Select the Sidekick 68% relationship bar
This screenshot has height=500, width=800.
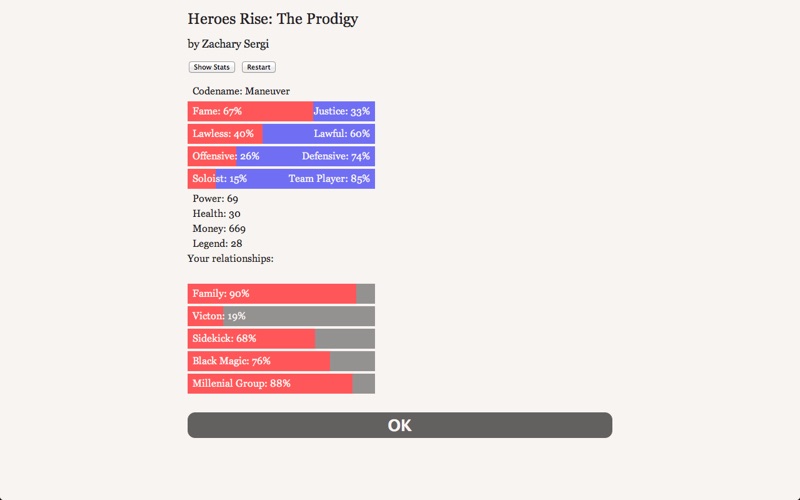pyautogui.click(x=250, y=339)
